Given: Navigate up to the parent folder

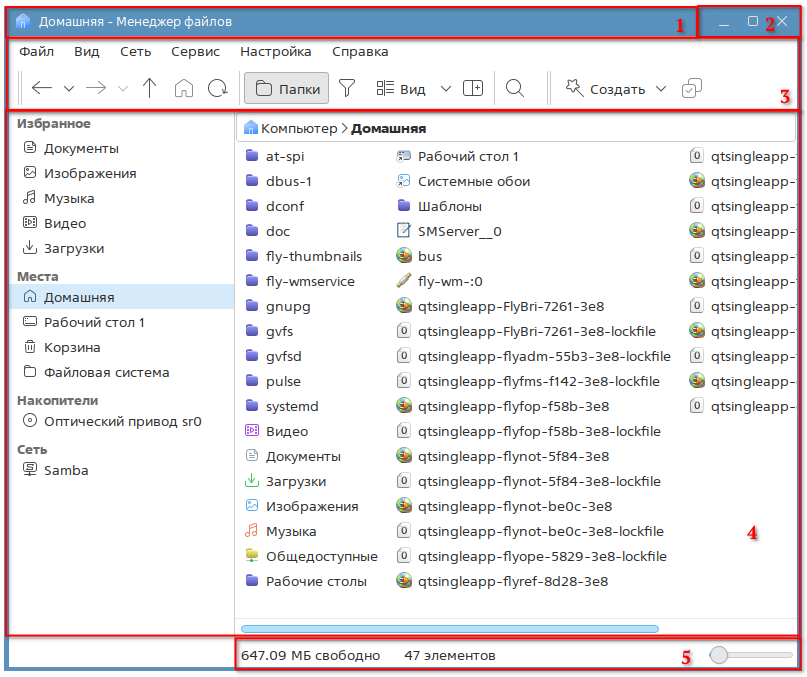Looking at the screenshot, I should 150,88.
